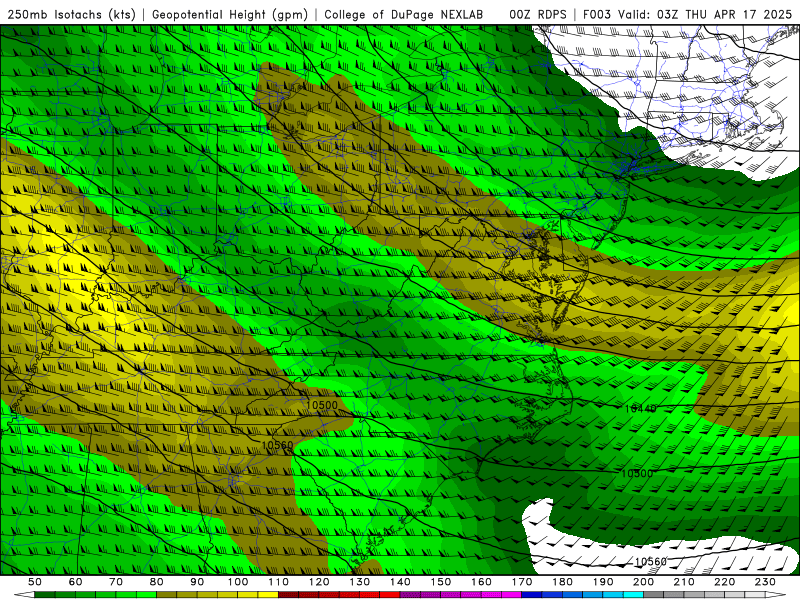This screenshot has height=600, width=800.
Task: Click the 170 knot legend value
Action: (522, 582)
